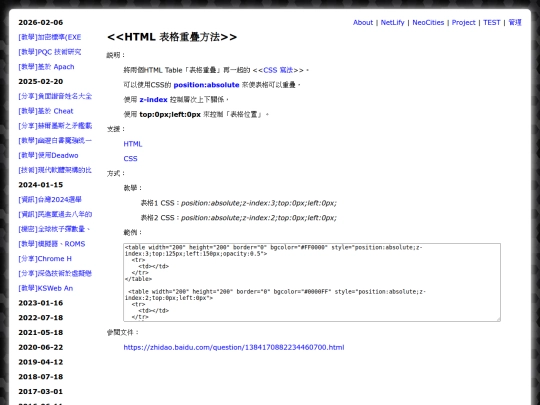Click the 表格2 CSS z-index:2 line
The height and width of the screenshot is (405, 540).
pyautogui.click(x=239, y=218)
